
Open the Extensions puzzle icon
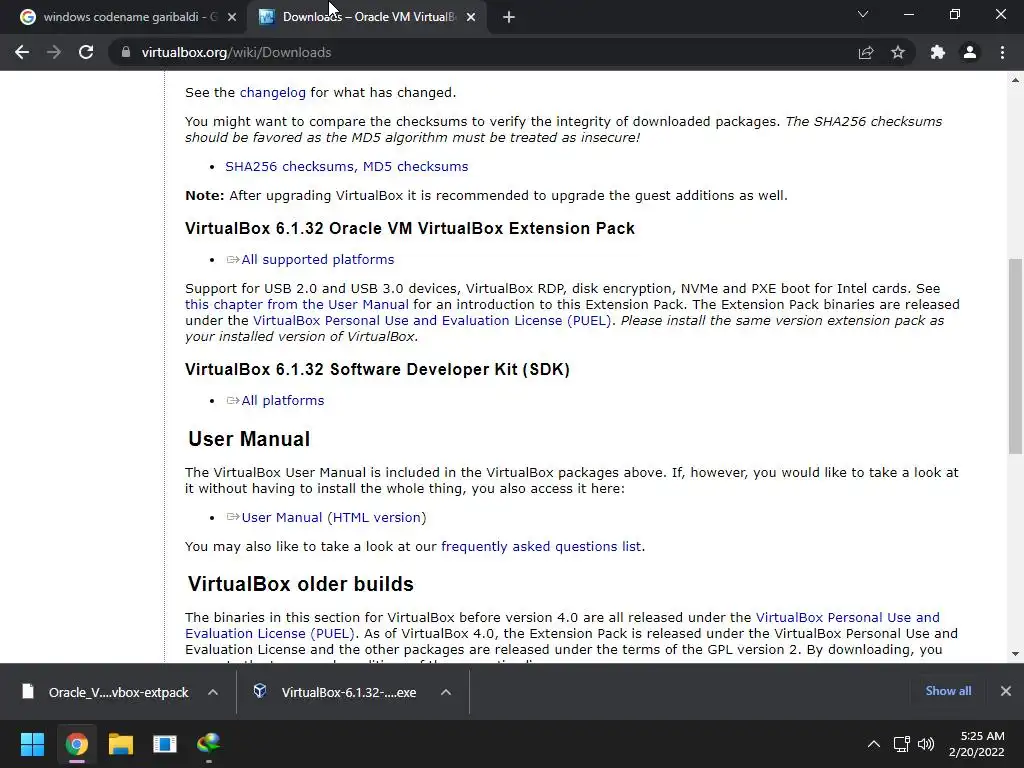click(x=937, y=52)
